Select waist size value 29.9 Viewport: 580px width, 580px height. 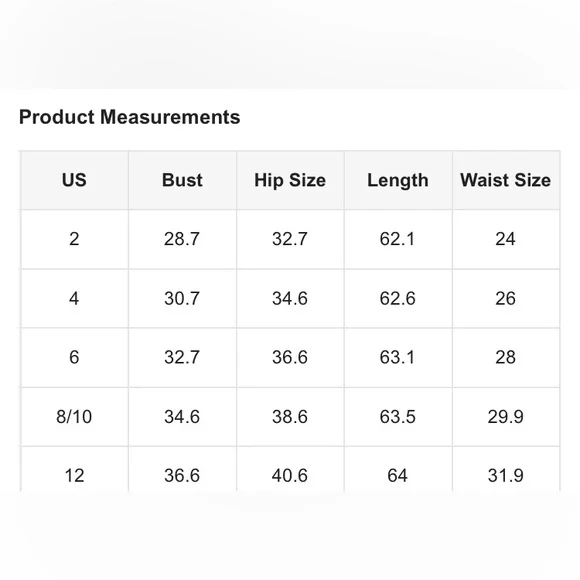point(506,417)
